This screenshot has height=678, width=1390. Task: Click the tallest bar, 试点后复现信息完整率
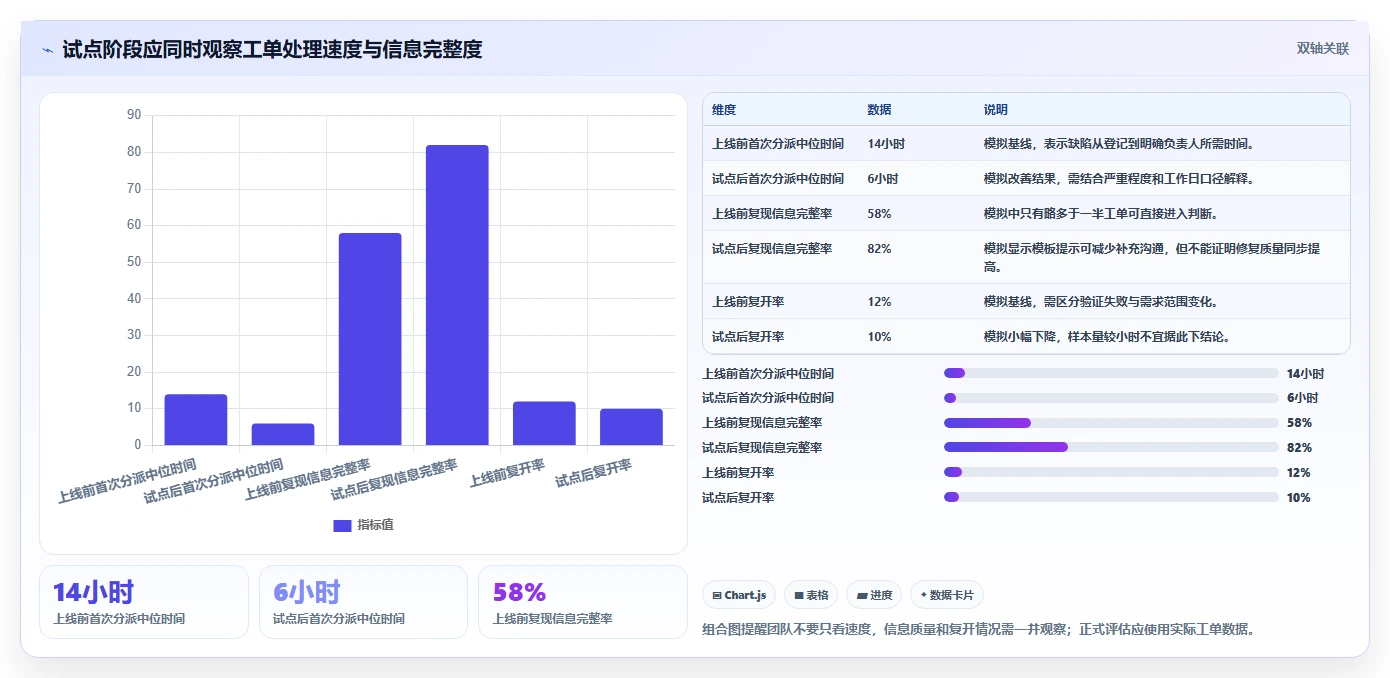click(457, 295)
